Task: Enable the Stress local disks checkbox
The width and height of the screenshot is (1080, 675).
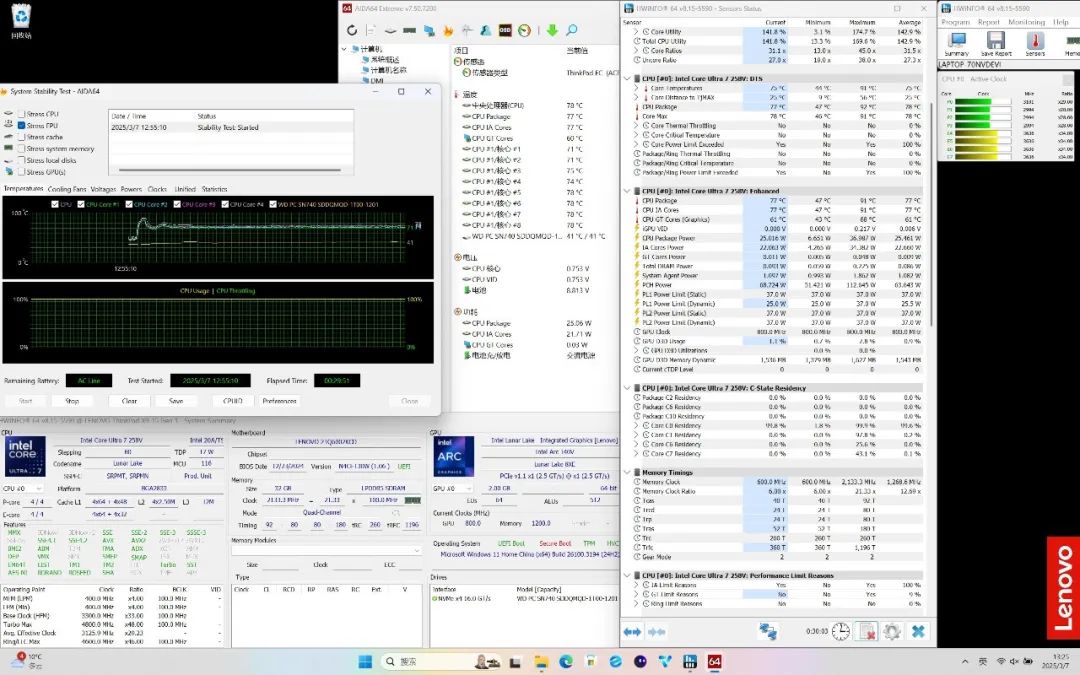Action: tap(21, 160)
